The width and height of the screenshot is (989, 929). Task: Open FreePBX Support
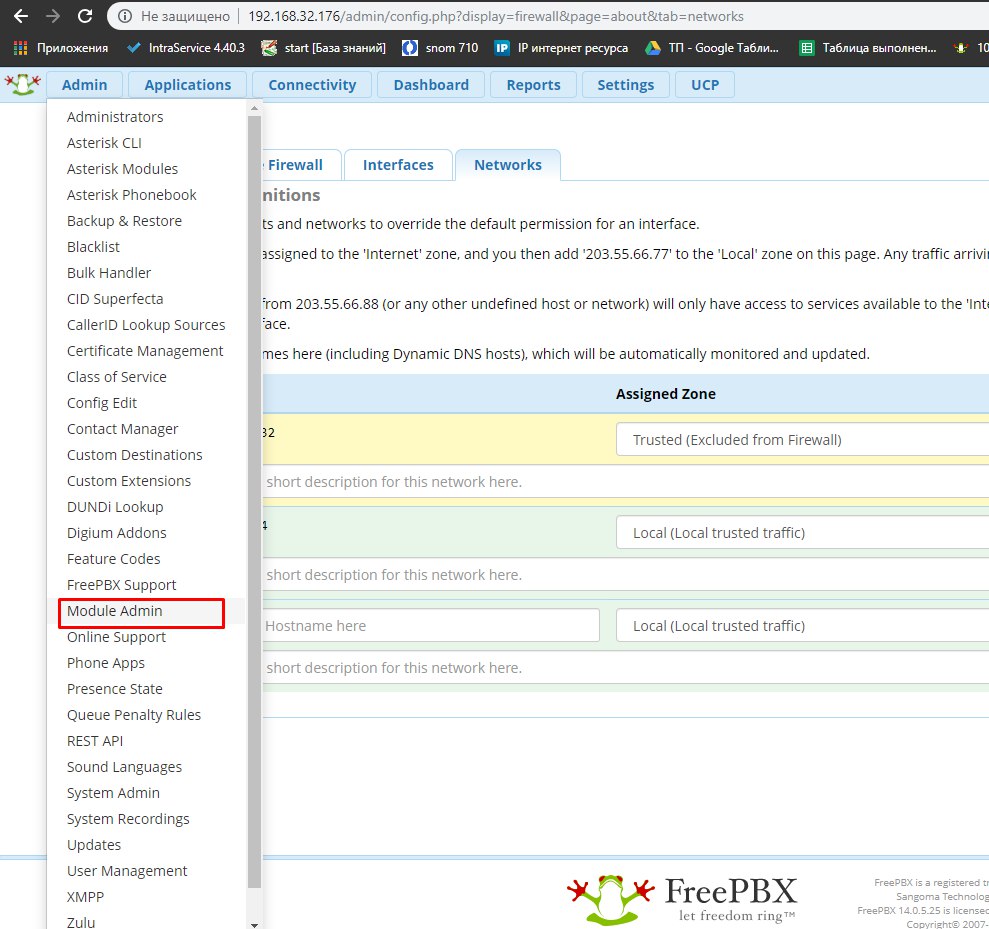click(122, 585)
